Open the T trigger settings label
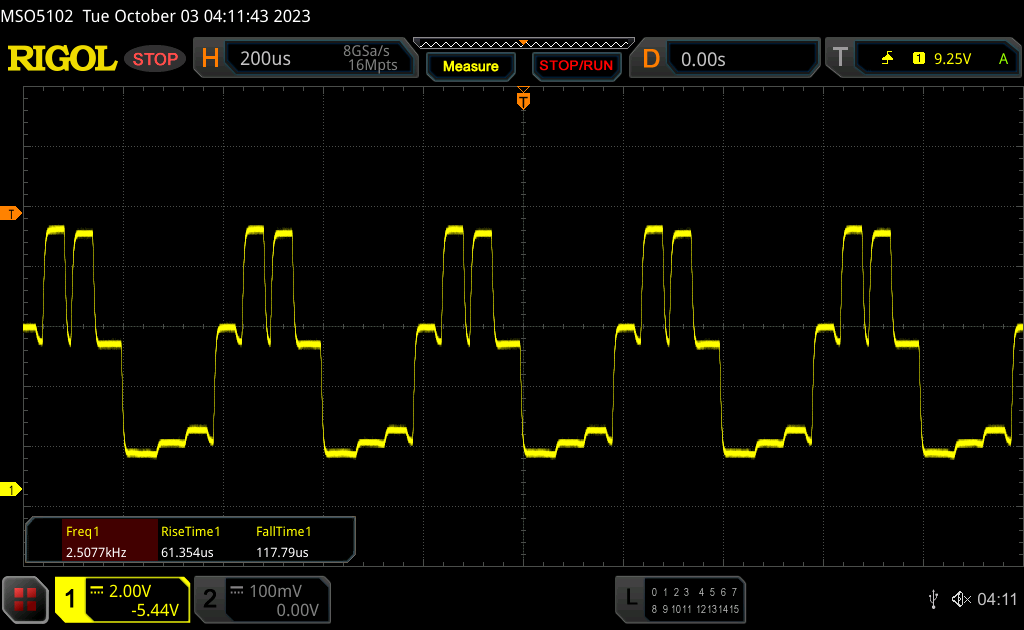The height and width of the screenshot is (630, 1024). (840, 59)
